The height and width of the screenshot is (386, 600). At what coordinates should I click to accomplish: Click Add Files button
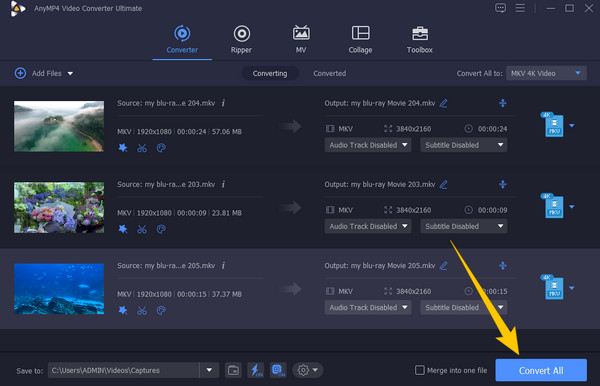38,73
